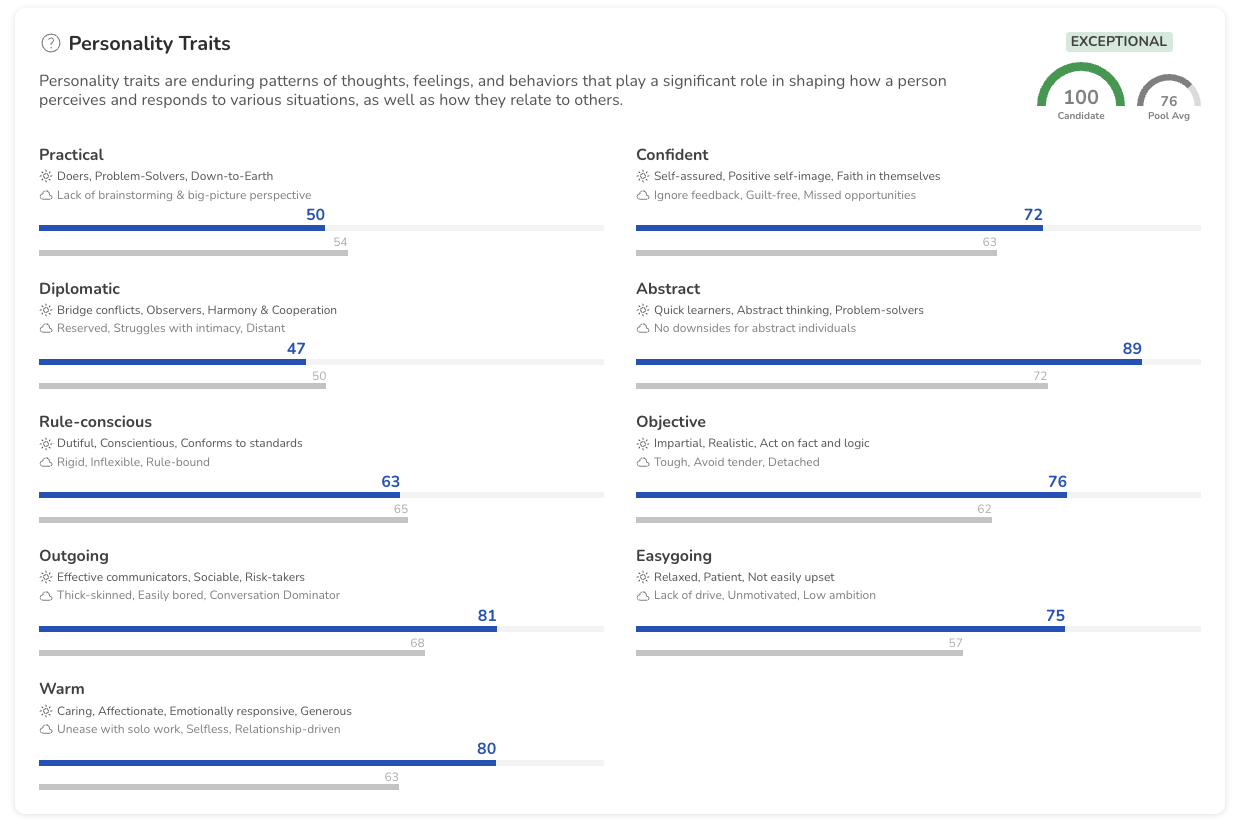Click the cloud icon under Diplomatic
The height and width of the screenshot is (820, 1234).
(x=45, y=329)
